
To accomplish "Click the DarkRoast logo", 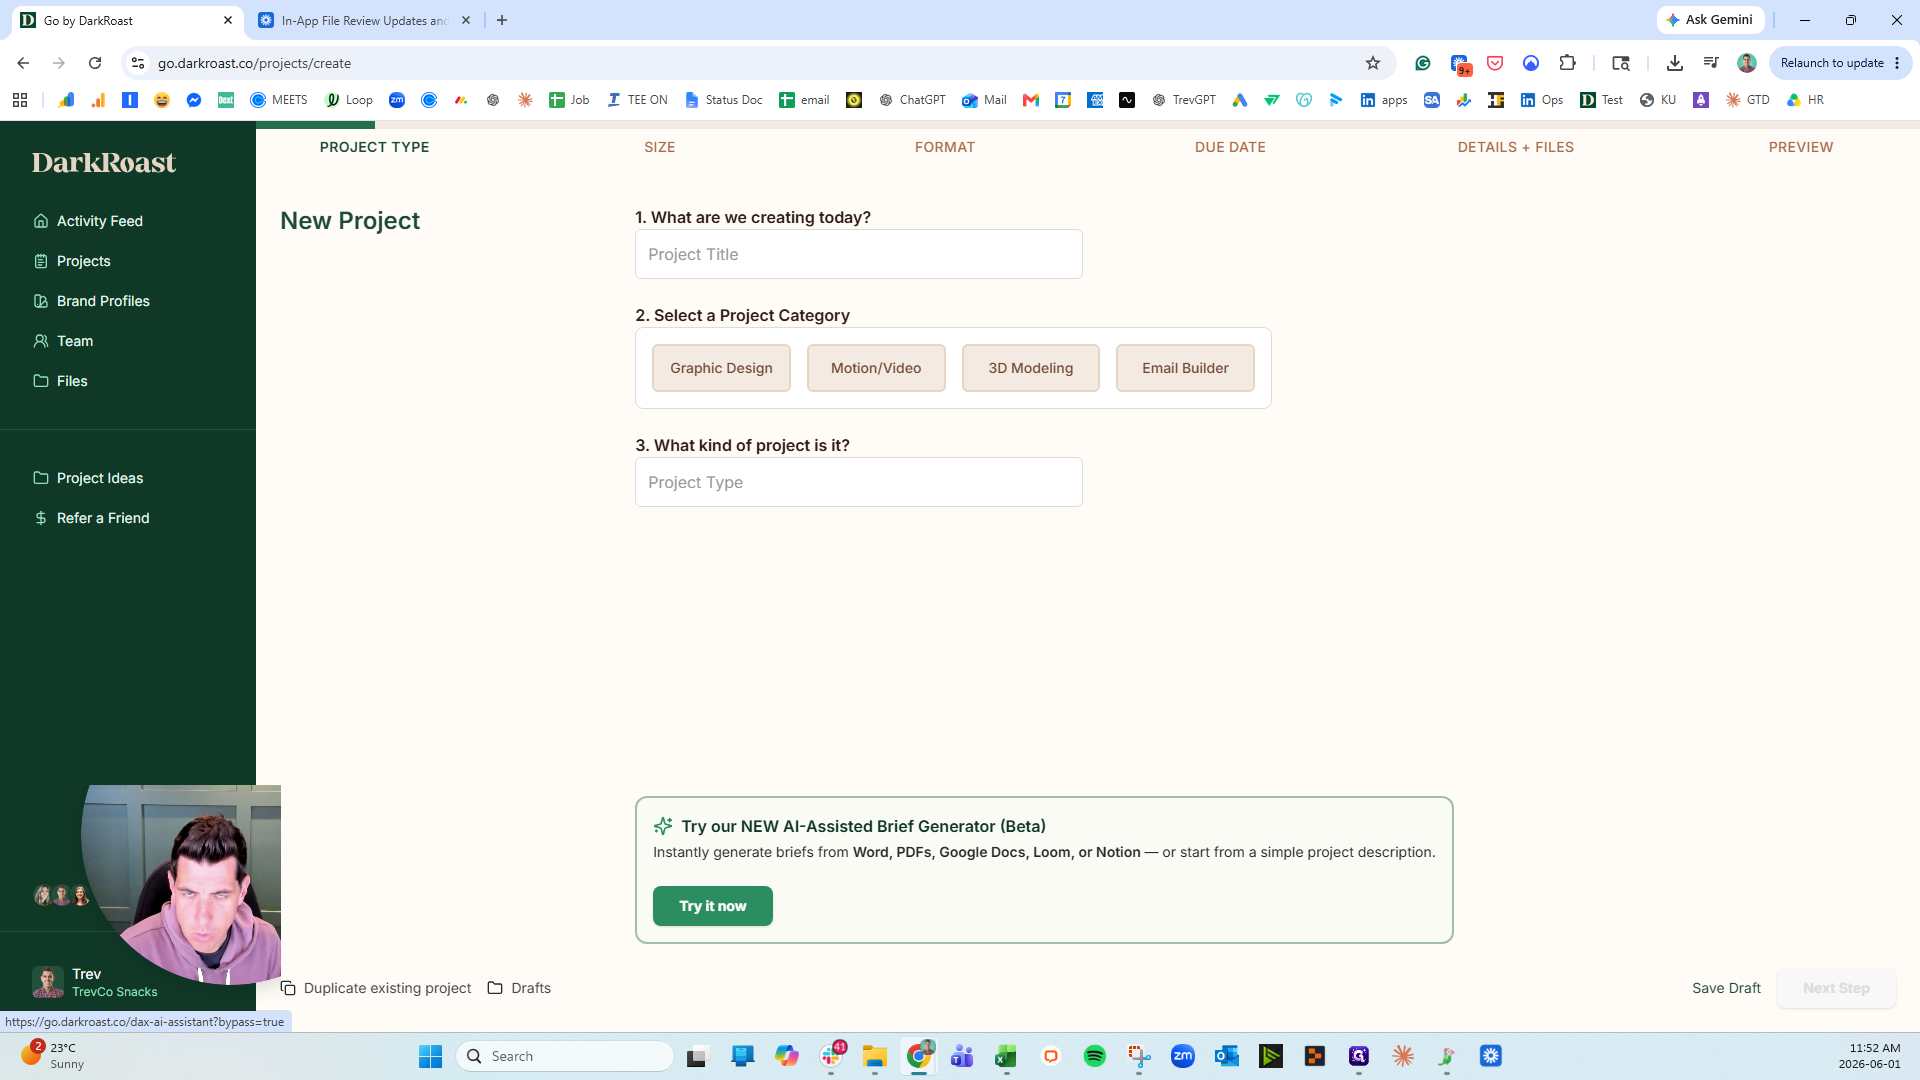I will point(104,162).
